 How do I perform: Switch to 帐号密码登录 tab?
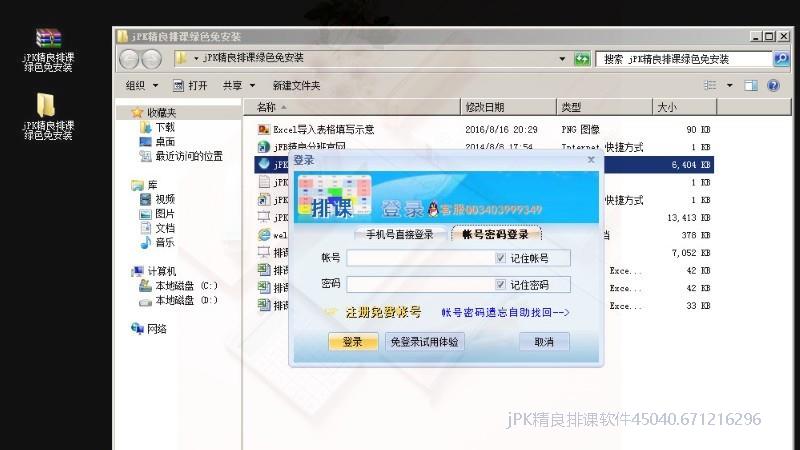(496, 234)
